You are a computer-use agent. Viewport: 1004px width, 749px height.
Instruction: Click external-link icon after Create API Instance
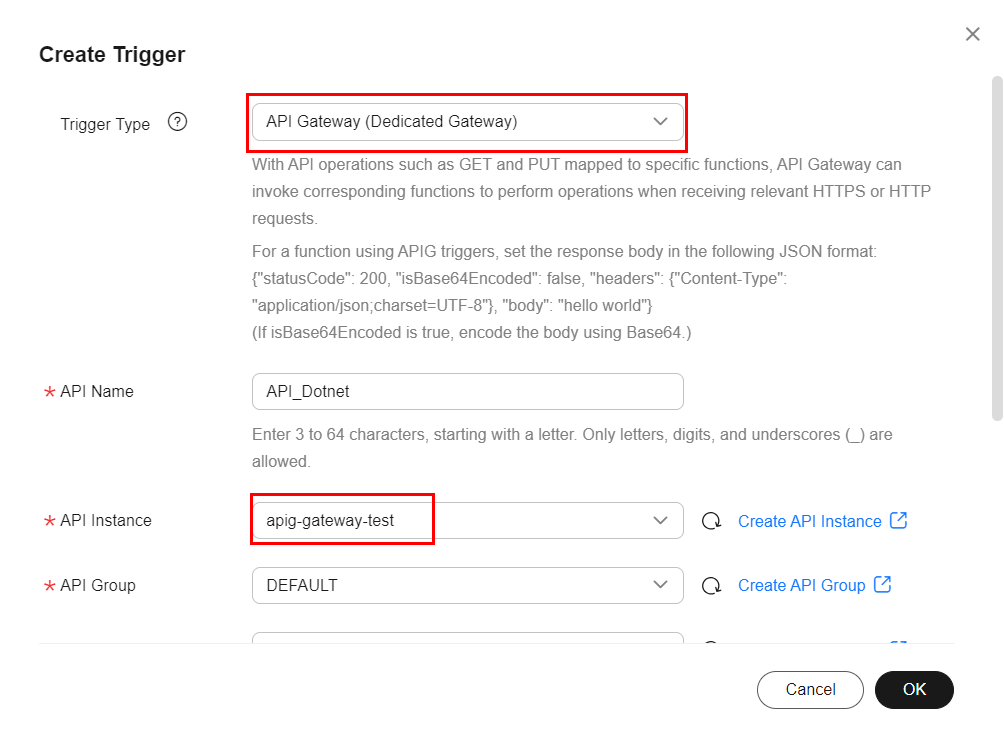[x=898, y=520]
